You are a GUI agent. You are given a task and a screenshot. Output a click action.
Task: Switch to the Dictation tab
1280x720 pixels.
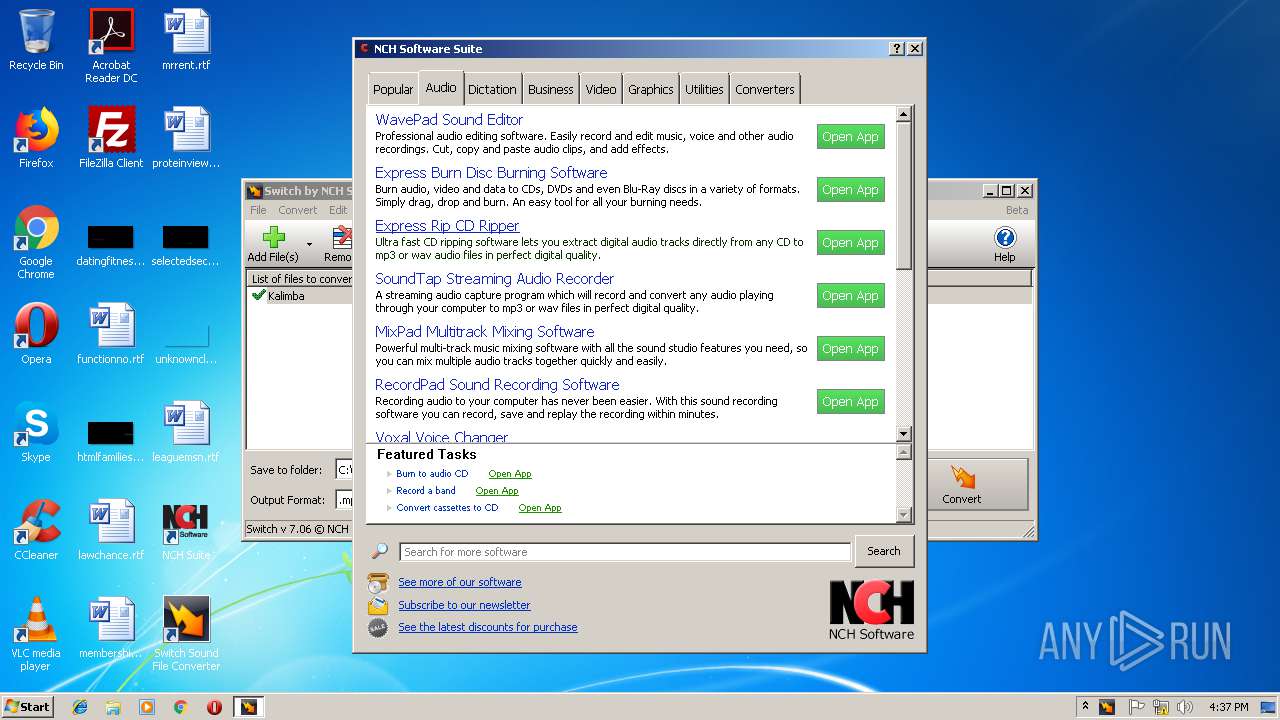point(492,89)
